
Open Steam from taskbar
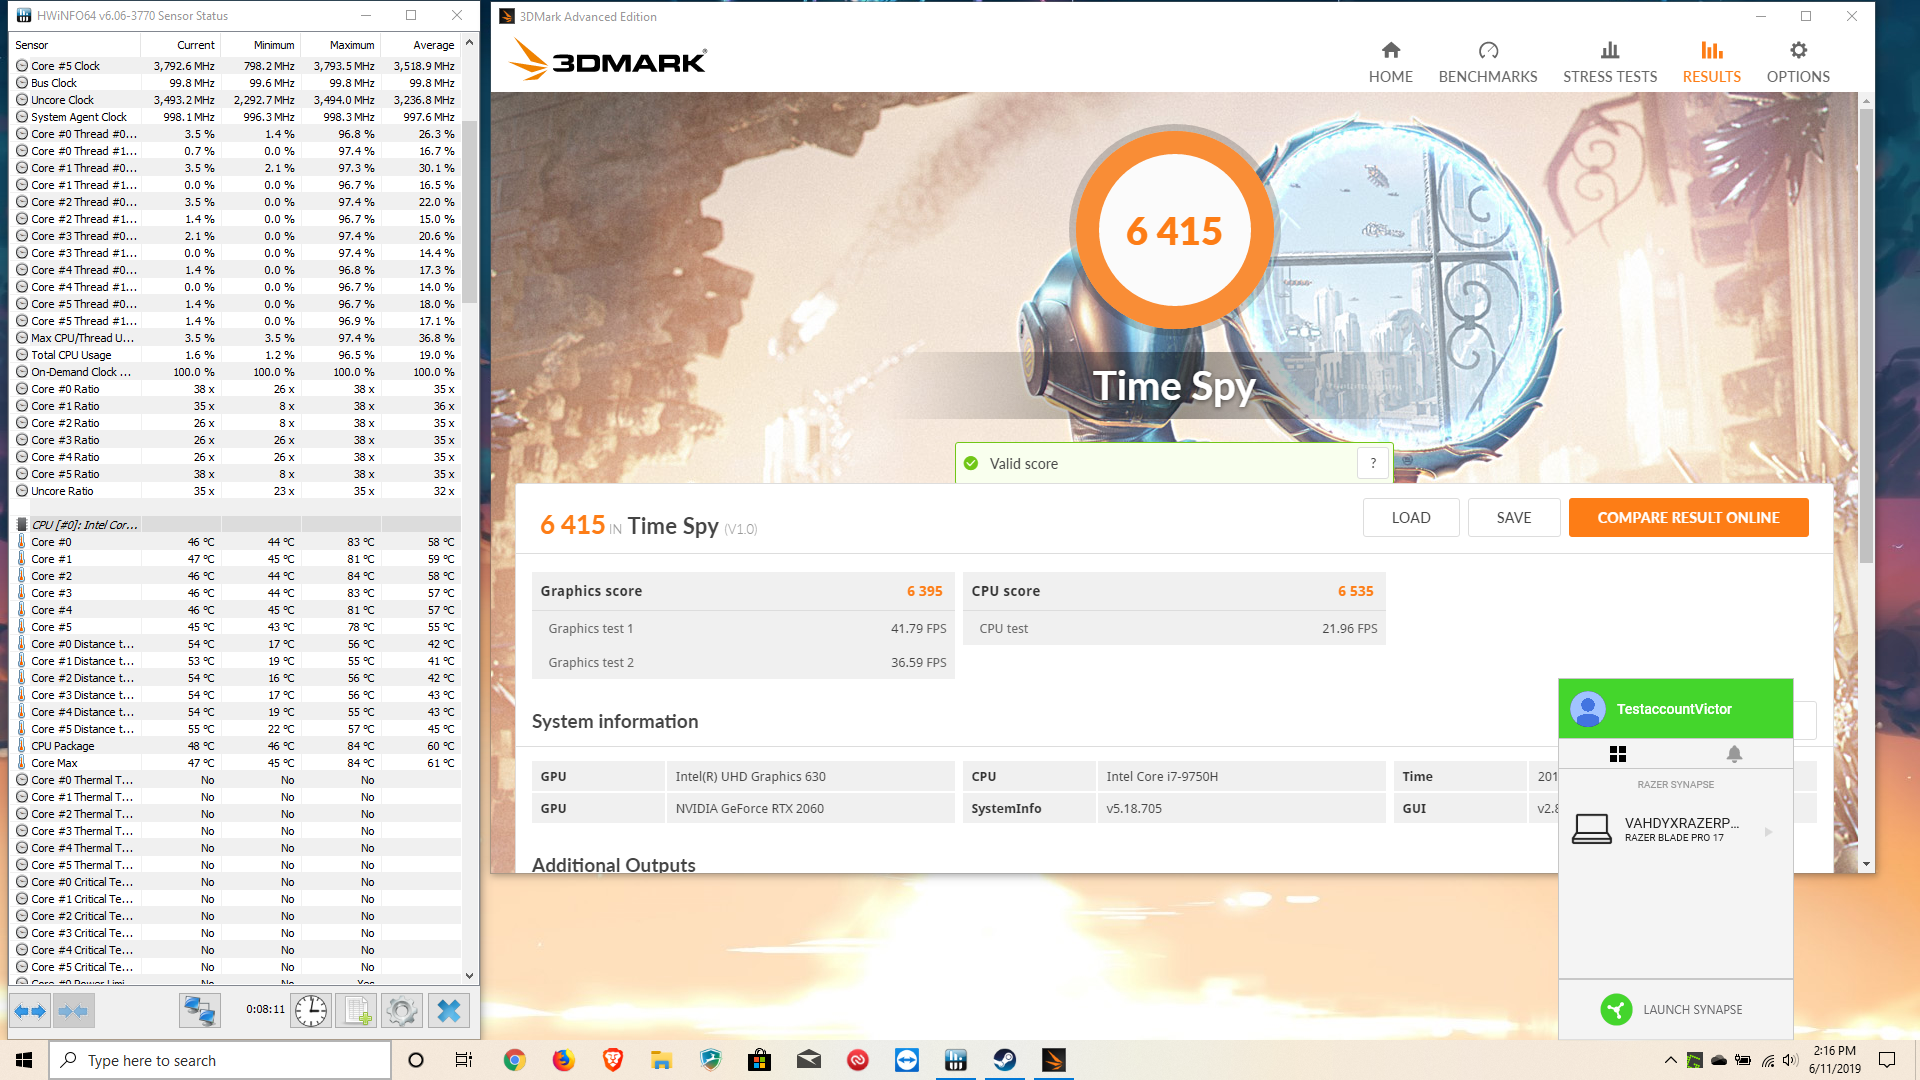(x=1005, y=1060)
